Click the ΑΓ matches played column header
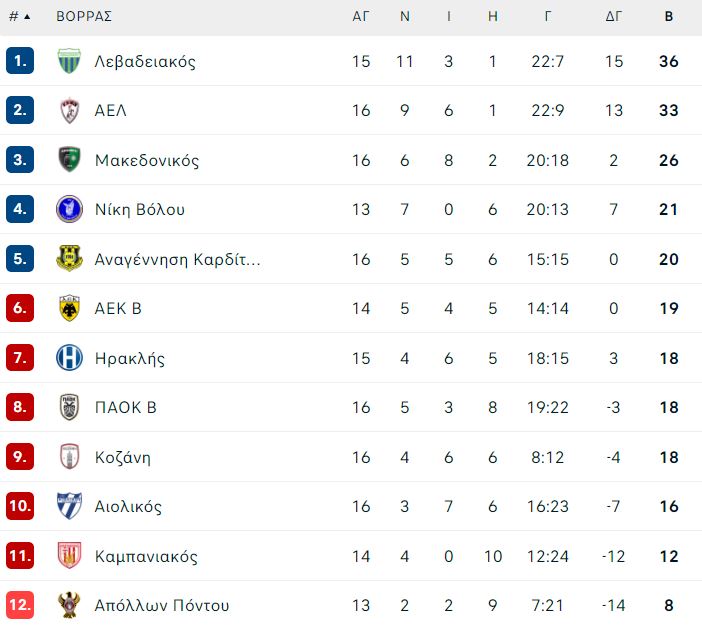 pyautogui.click(x=361, y=17)
